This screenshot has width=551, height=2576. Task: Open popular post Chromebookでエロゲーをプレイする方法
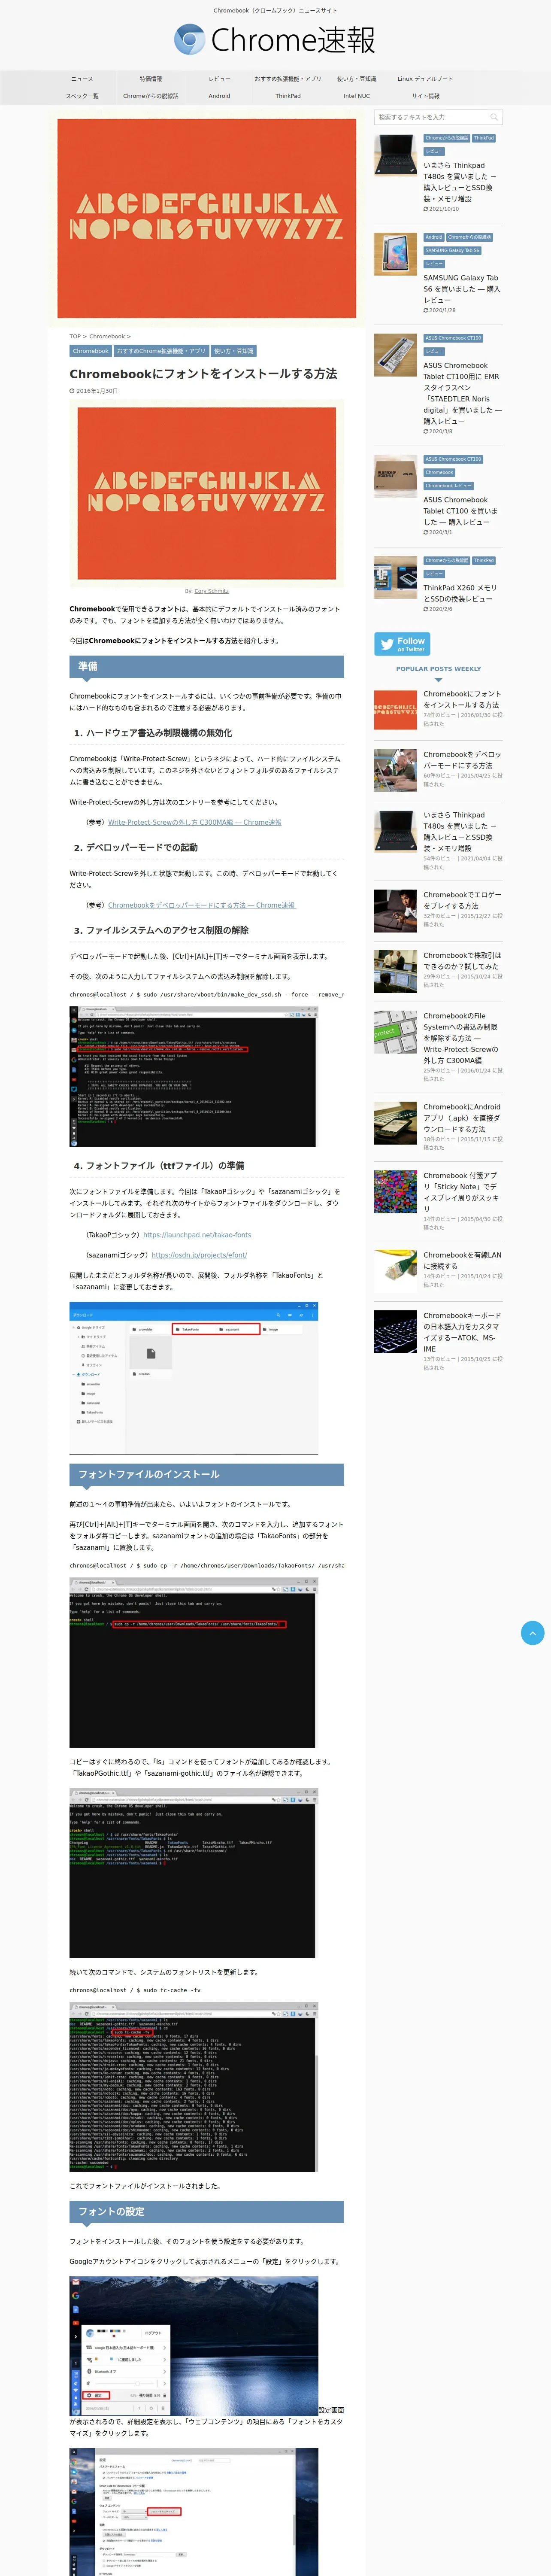tap(462, 900)
